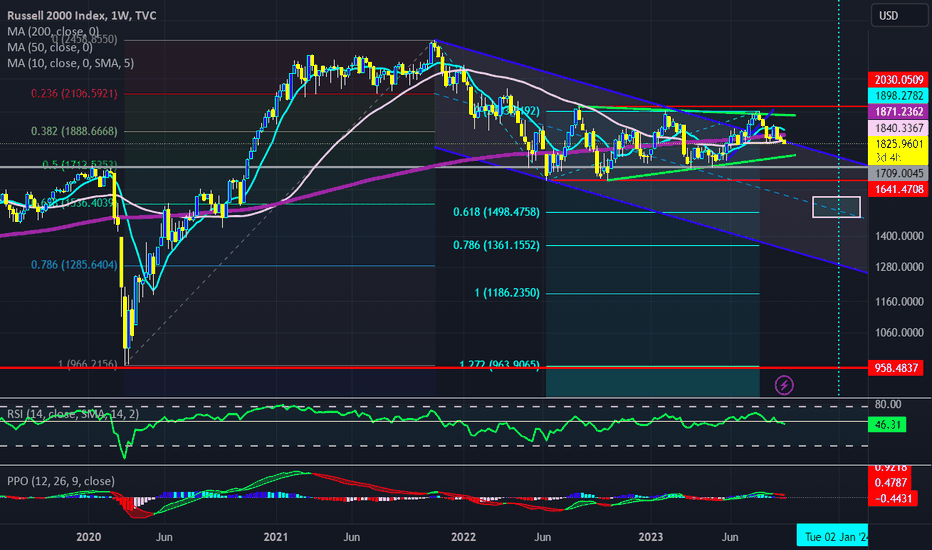Click the 2030.0509 red price label
Screen dimensions: 932x550
(898, 80)
